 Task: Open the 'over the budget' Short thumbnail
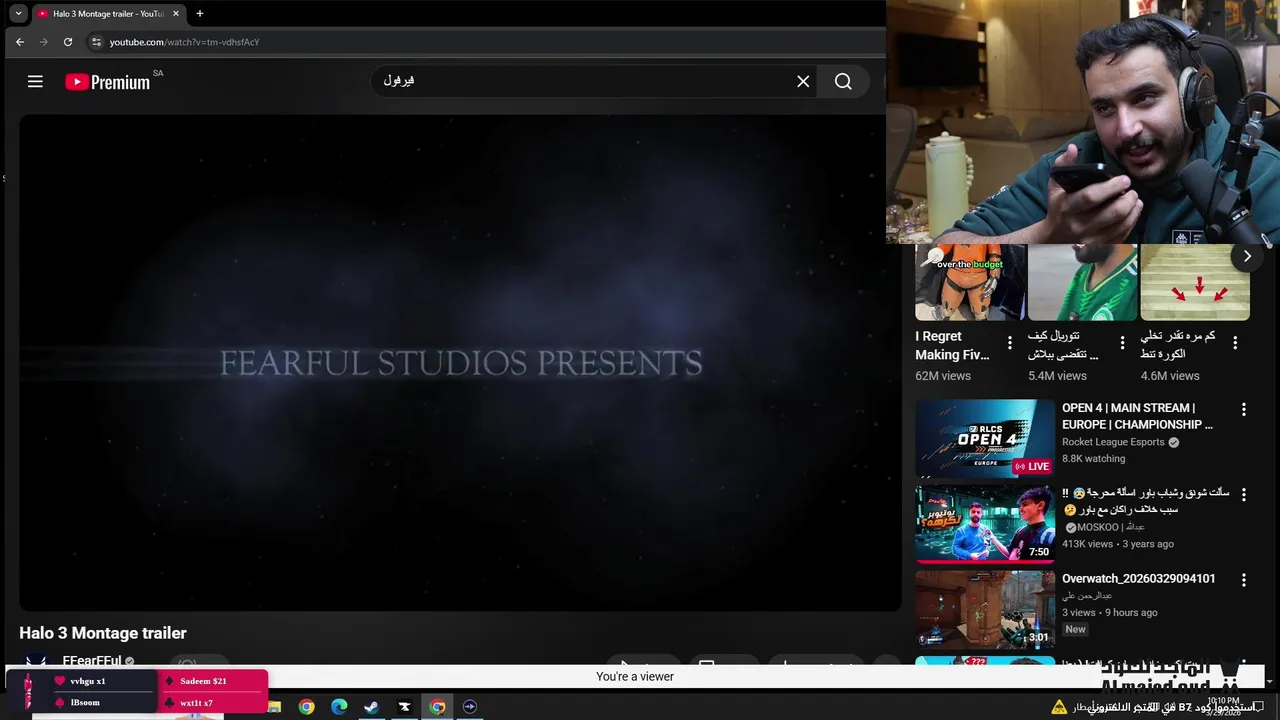pos(970,282)
